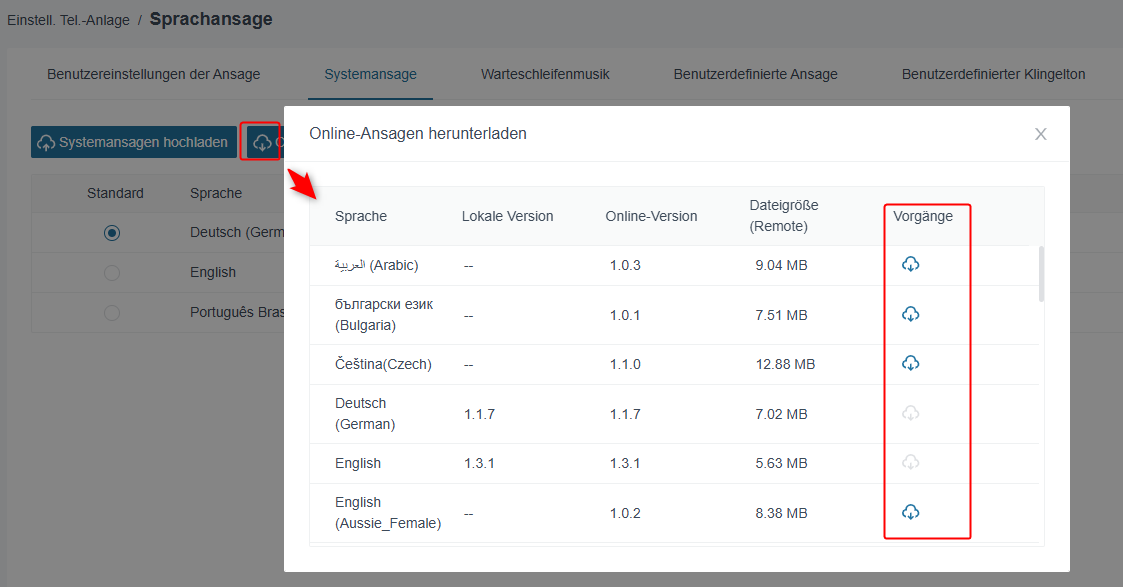Select Deutsch as standard language radio
Image resolution: width=1123 pixels, height=587 pixels.
click(112, 233)
